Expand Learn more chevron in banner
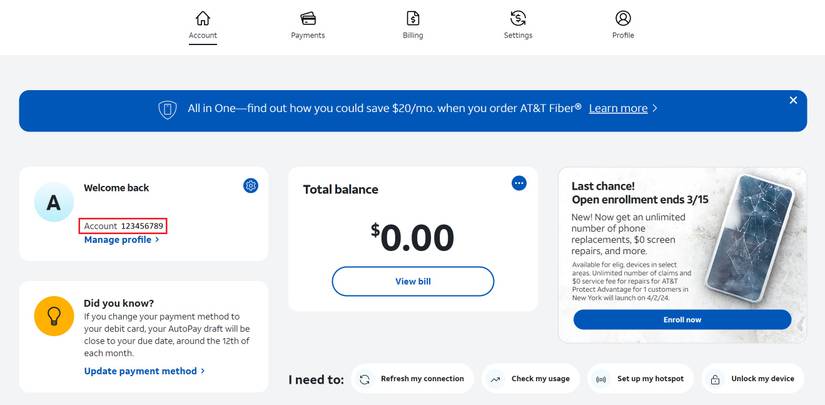Image resolution: width=825 pixels, height=405 pixels. [655, 109]
